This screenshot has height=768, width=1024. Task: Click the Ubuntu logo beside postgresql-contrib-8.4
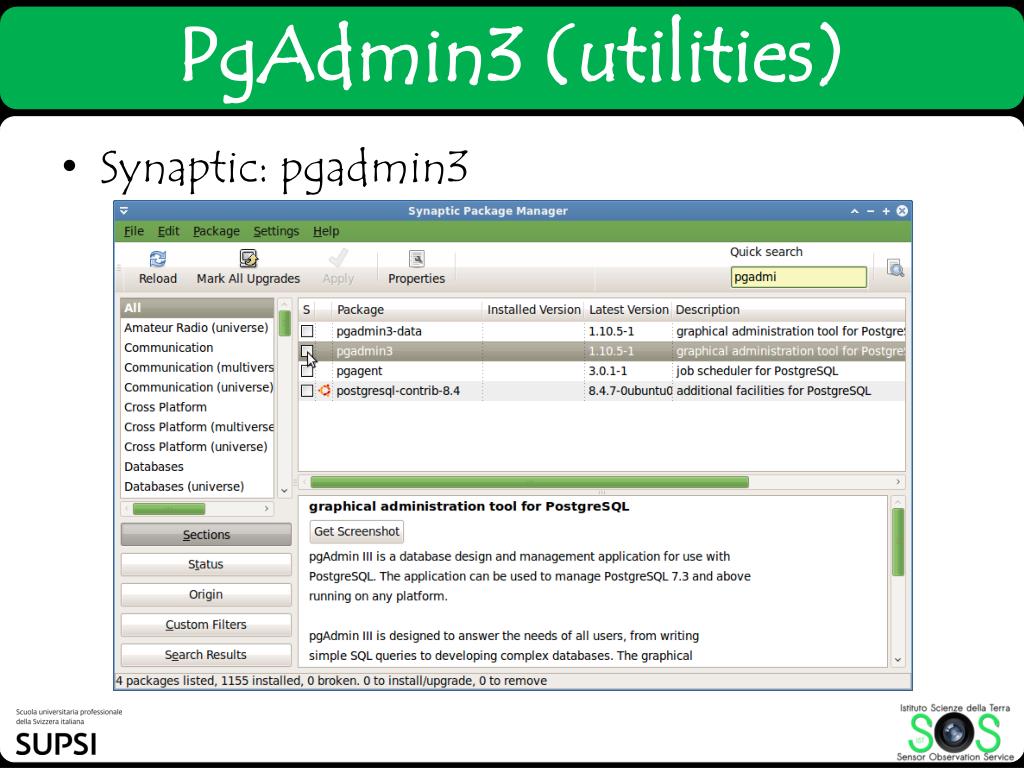point(324,391)
